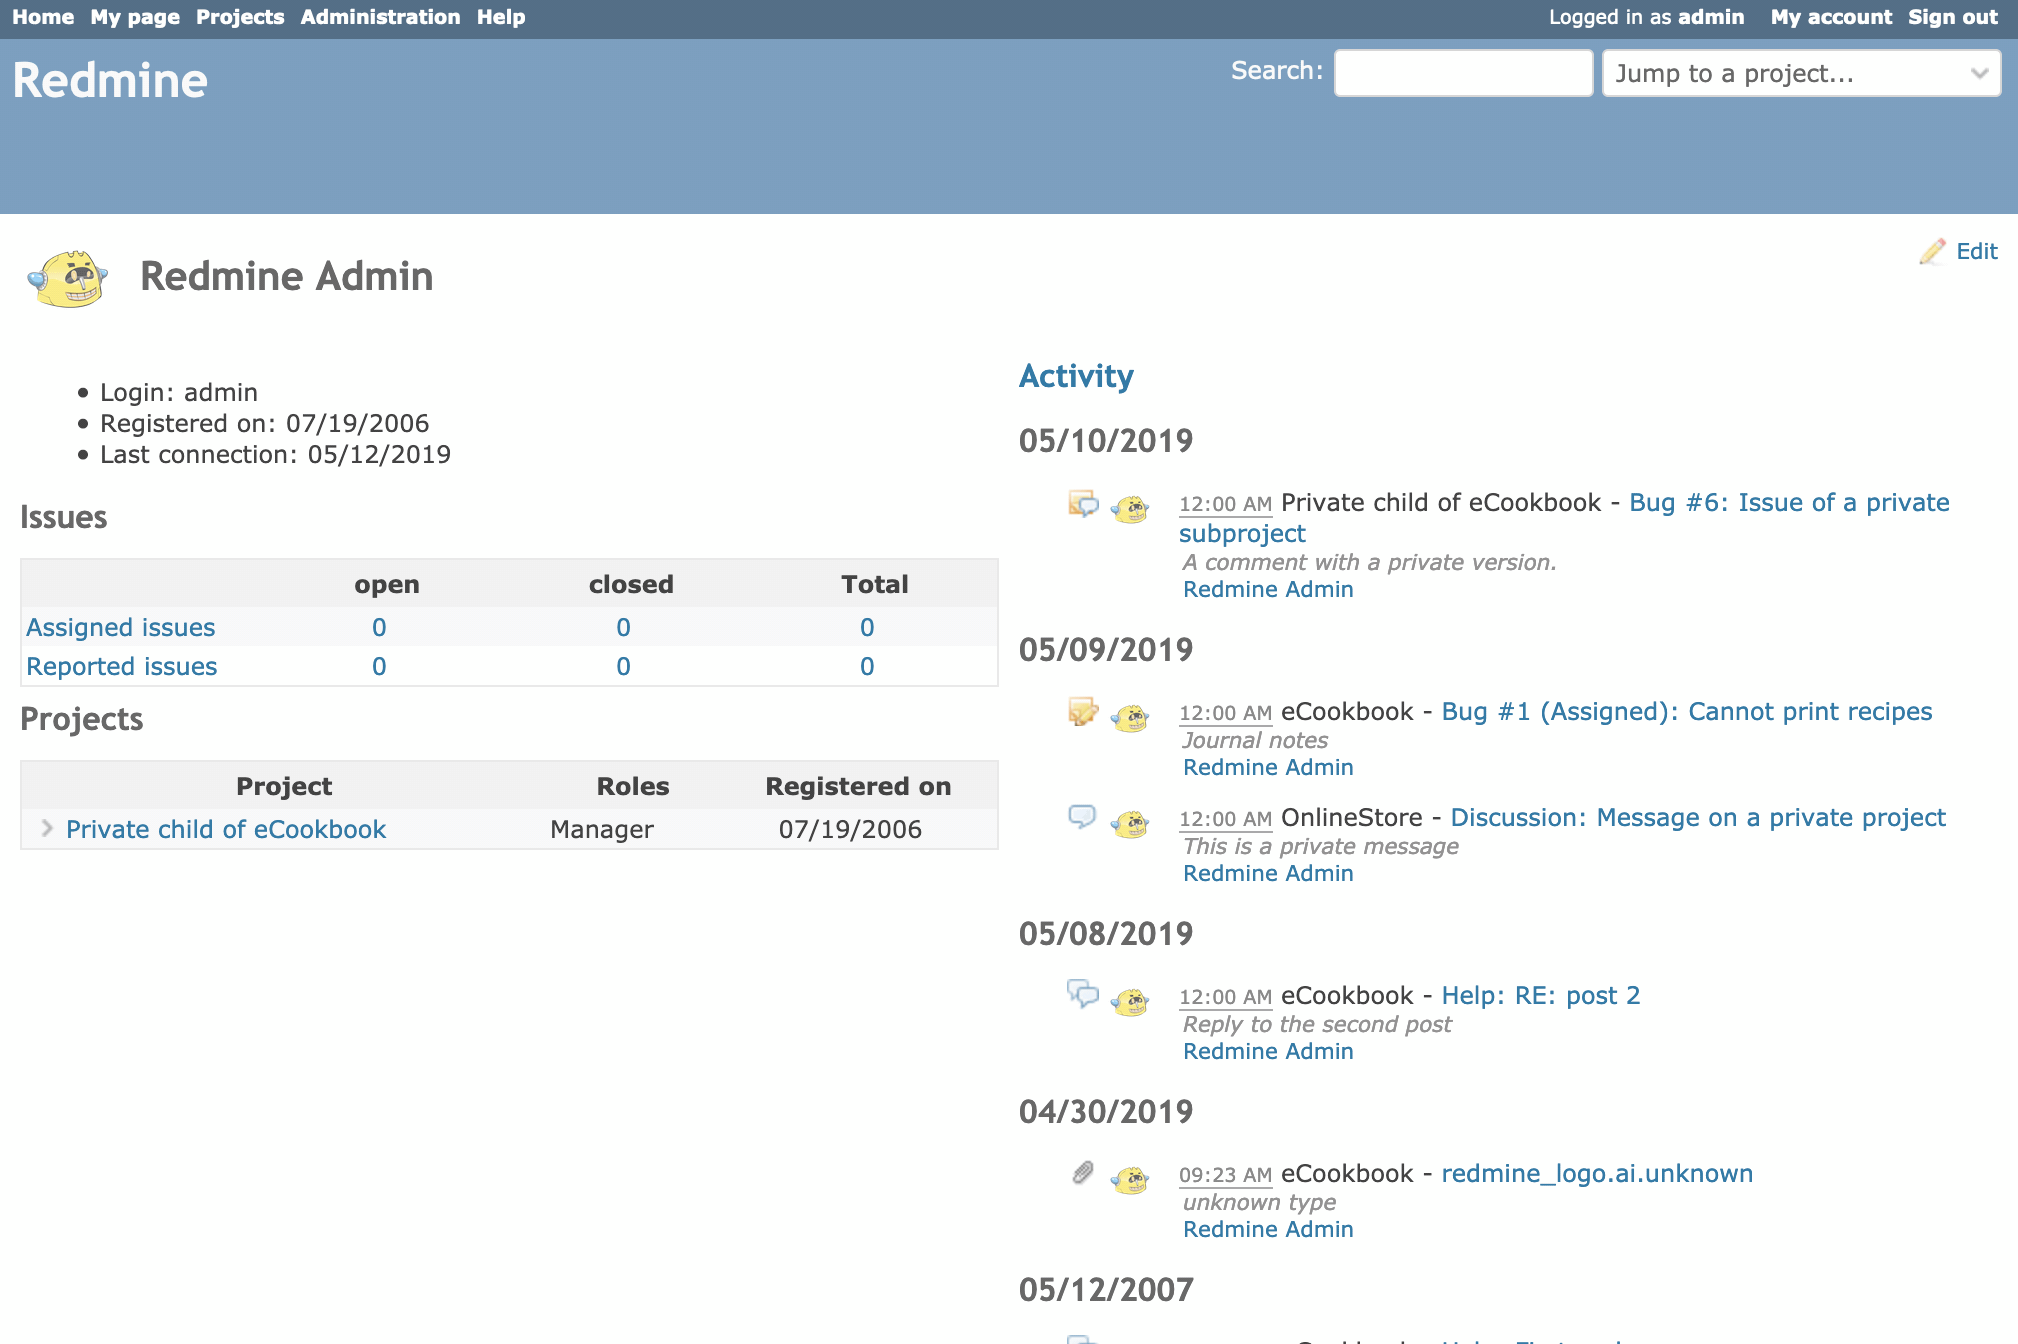Click the Last connection: 05/12/2019 text
Viewport: 2018px width, 1344px height.
click(x=275, y=454)
